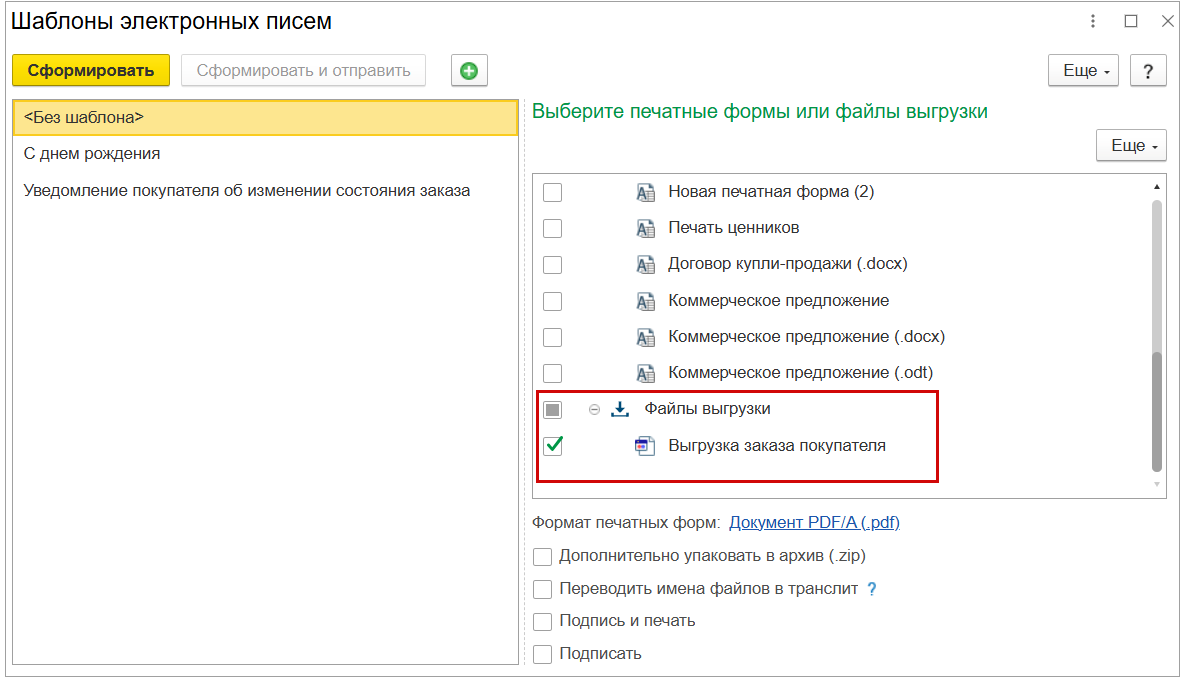
Task: Click the download icon of Файлы выгрузки
Action: [620, 408]
